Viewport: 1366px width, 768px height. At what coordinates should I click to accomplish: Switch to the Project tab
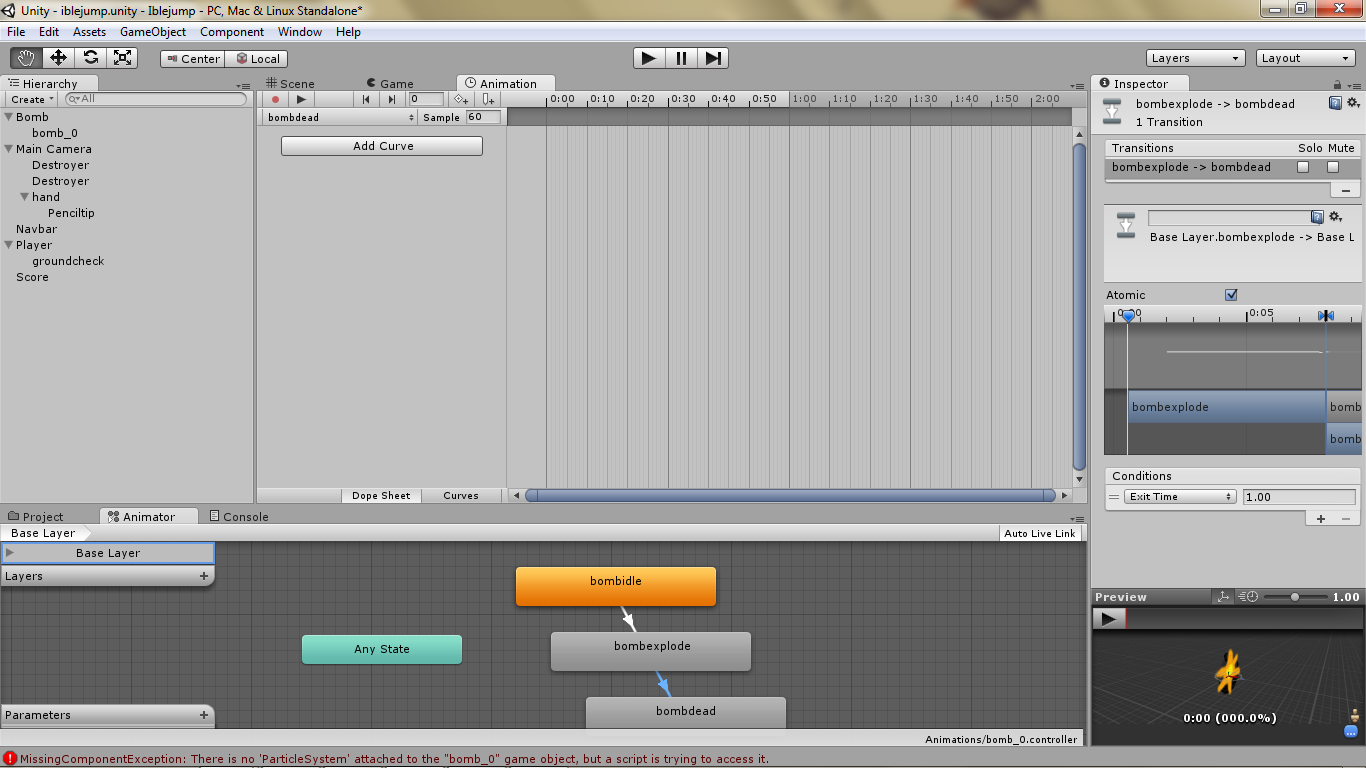pyautogui.click(x=36, y=517)
